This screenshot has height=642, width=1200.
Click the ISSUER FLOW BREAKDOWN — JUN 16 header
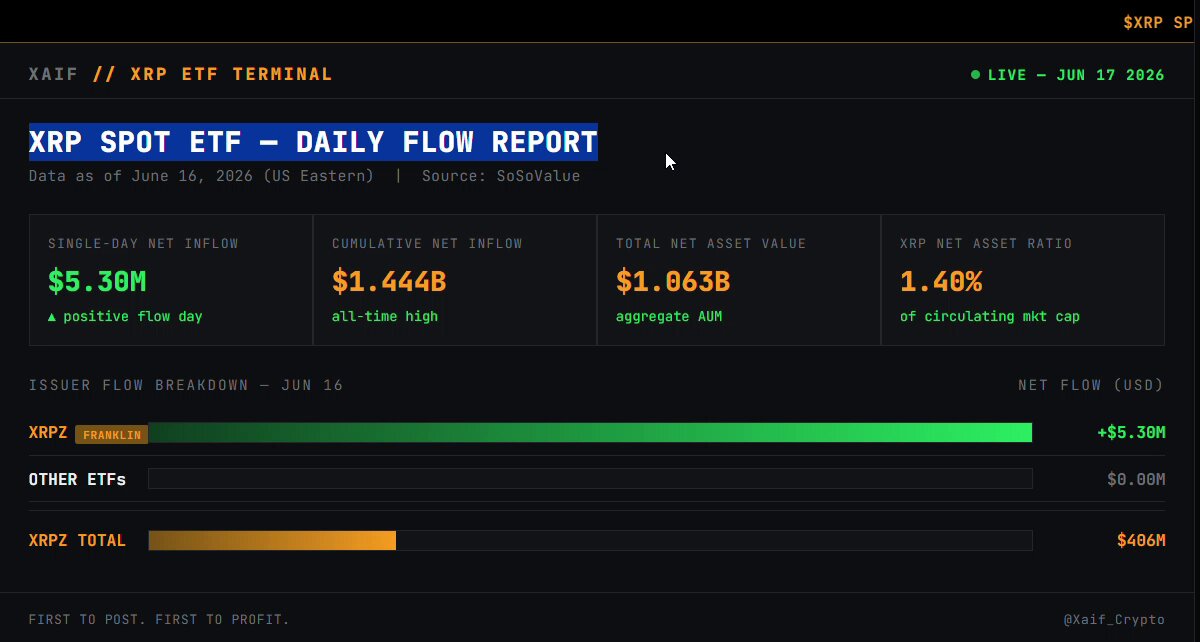(x=186, y=385)
